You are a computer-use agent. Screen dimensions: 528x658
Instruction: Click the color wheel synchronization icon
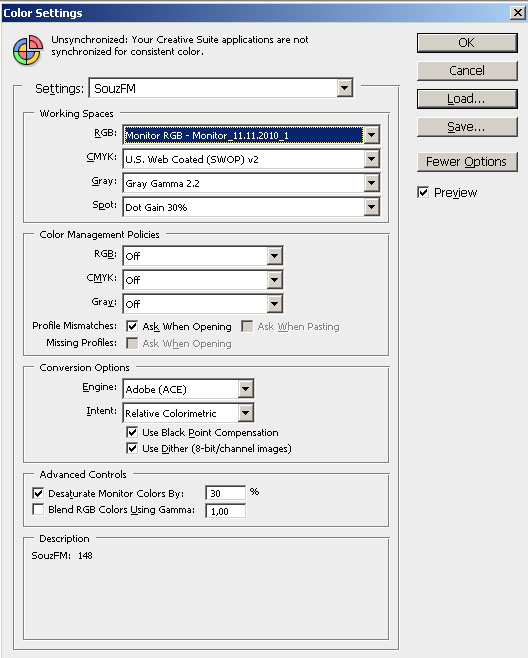pyautogui.click(x=28, y=50)
